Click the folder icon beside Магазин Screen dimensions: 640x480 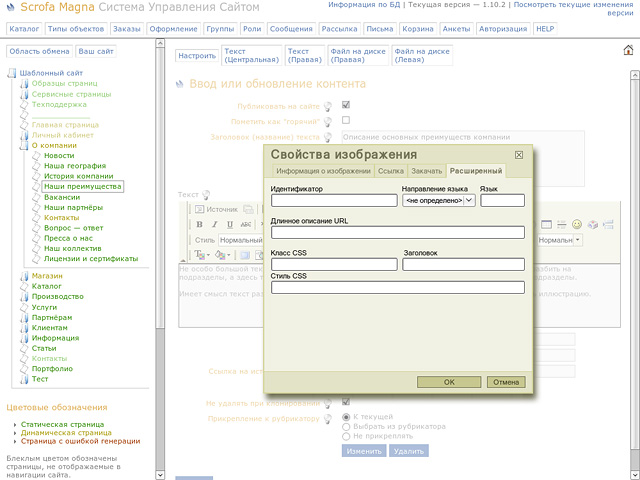[24, 276]
